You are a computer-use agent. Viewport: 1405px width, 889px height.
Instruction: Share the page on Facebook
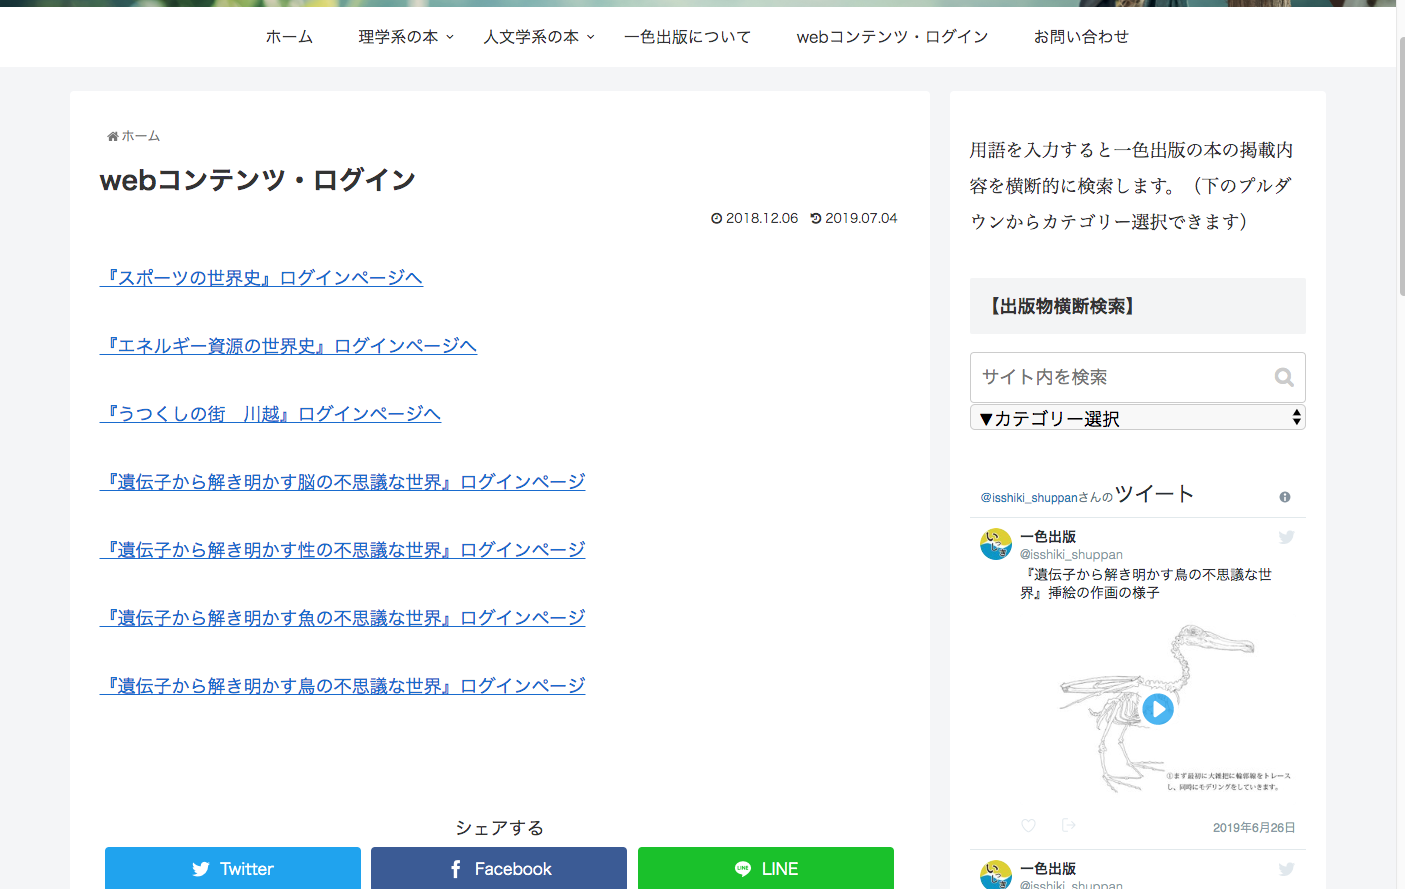tap(499, 868)
